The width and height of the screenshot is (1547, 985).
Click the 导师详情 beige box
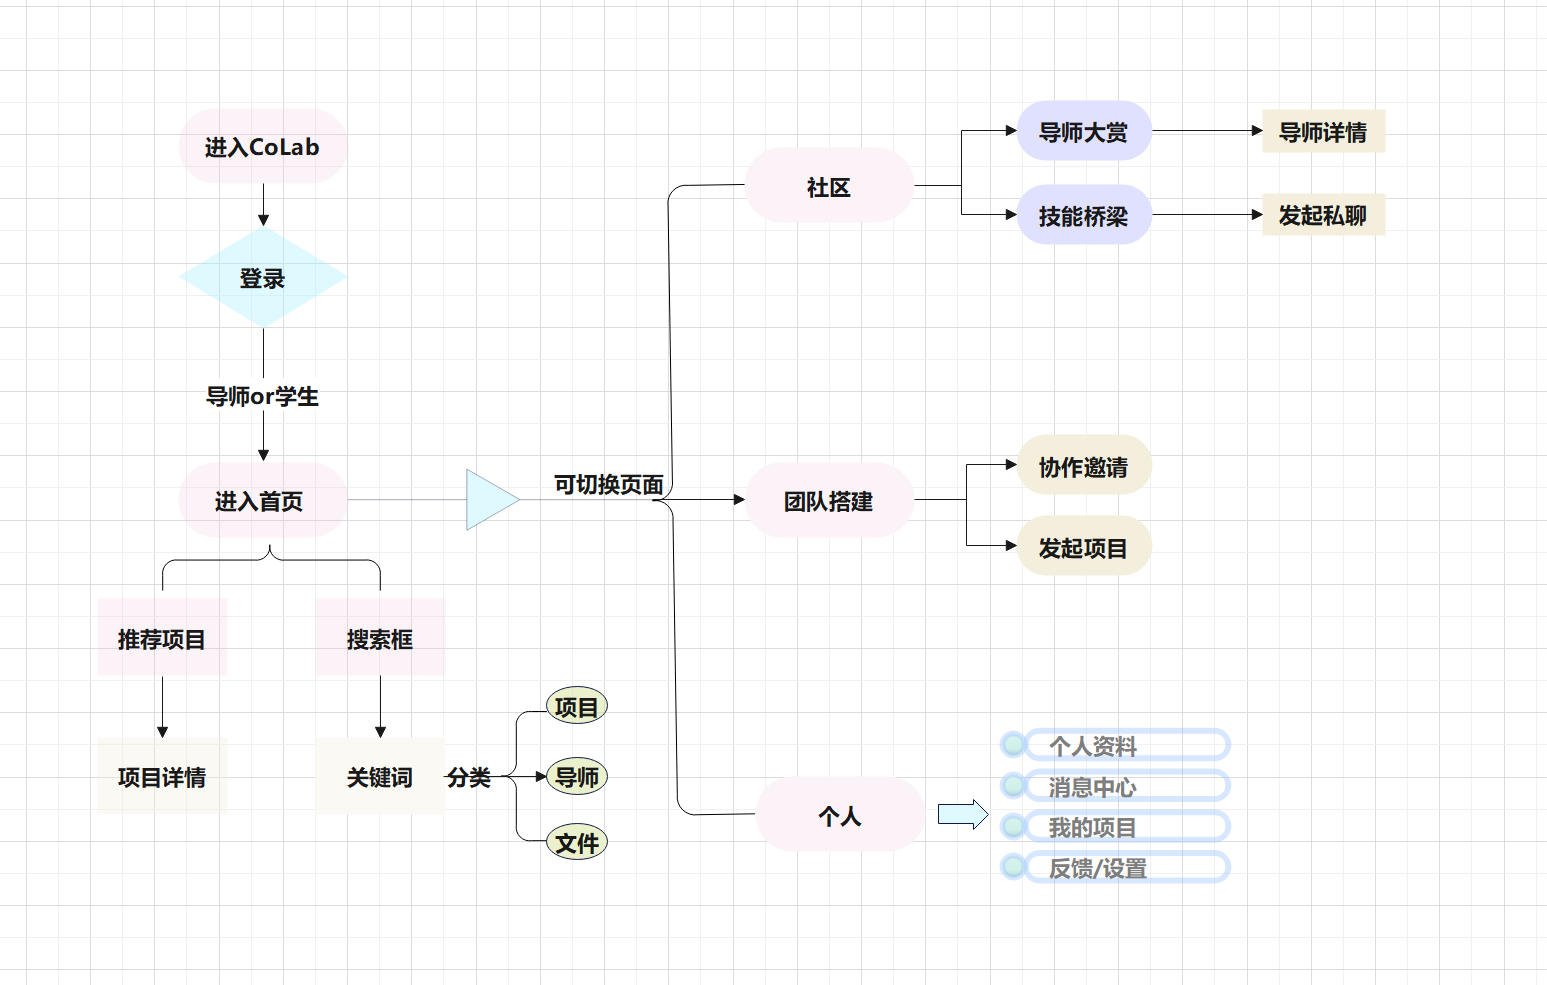pos(1324,131)
